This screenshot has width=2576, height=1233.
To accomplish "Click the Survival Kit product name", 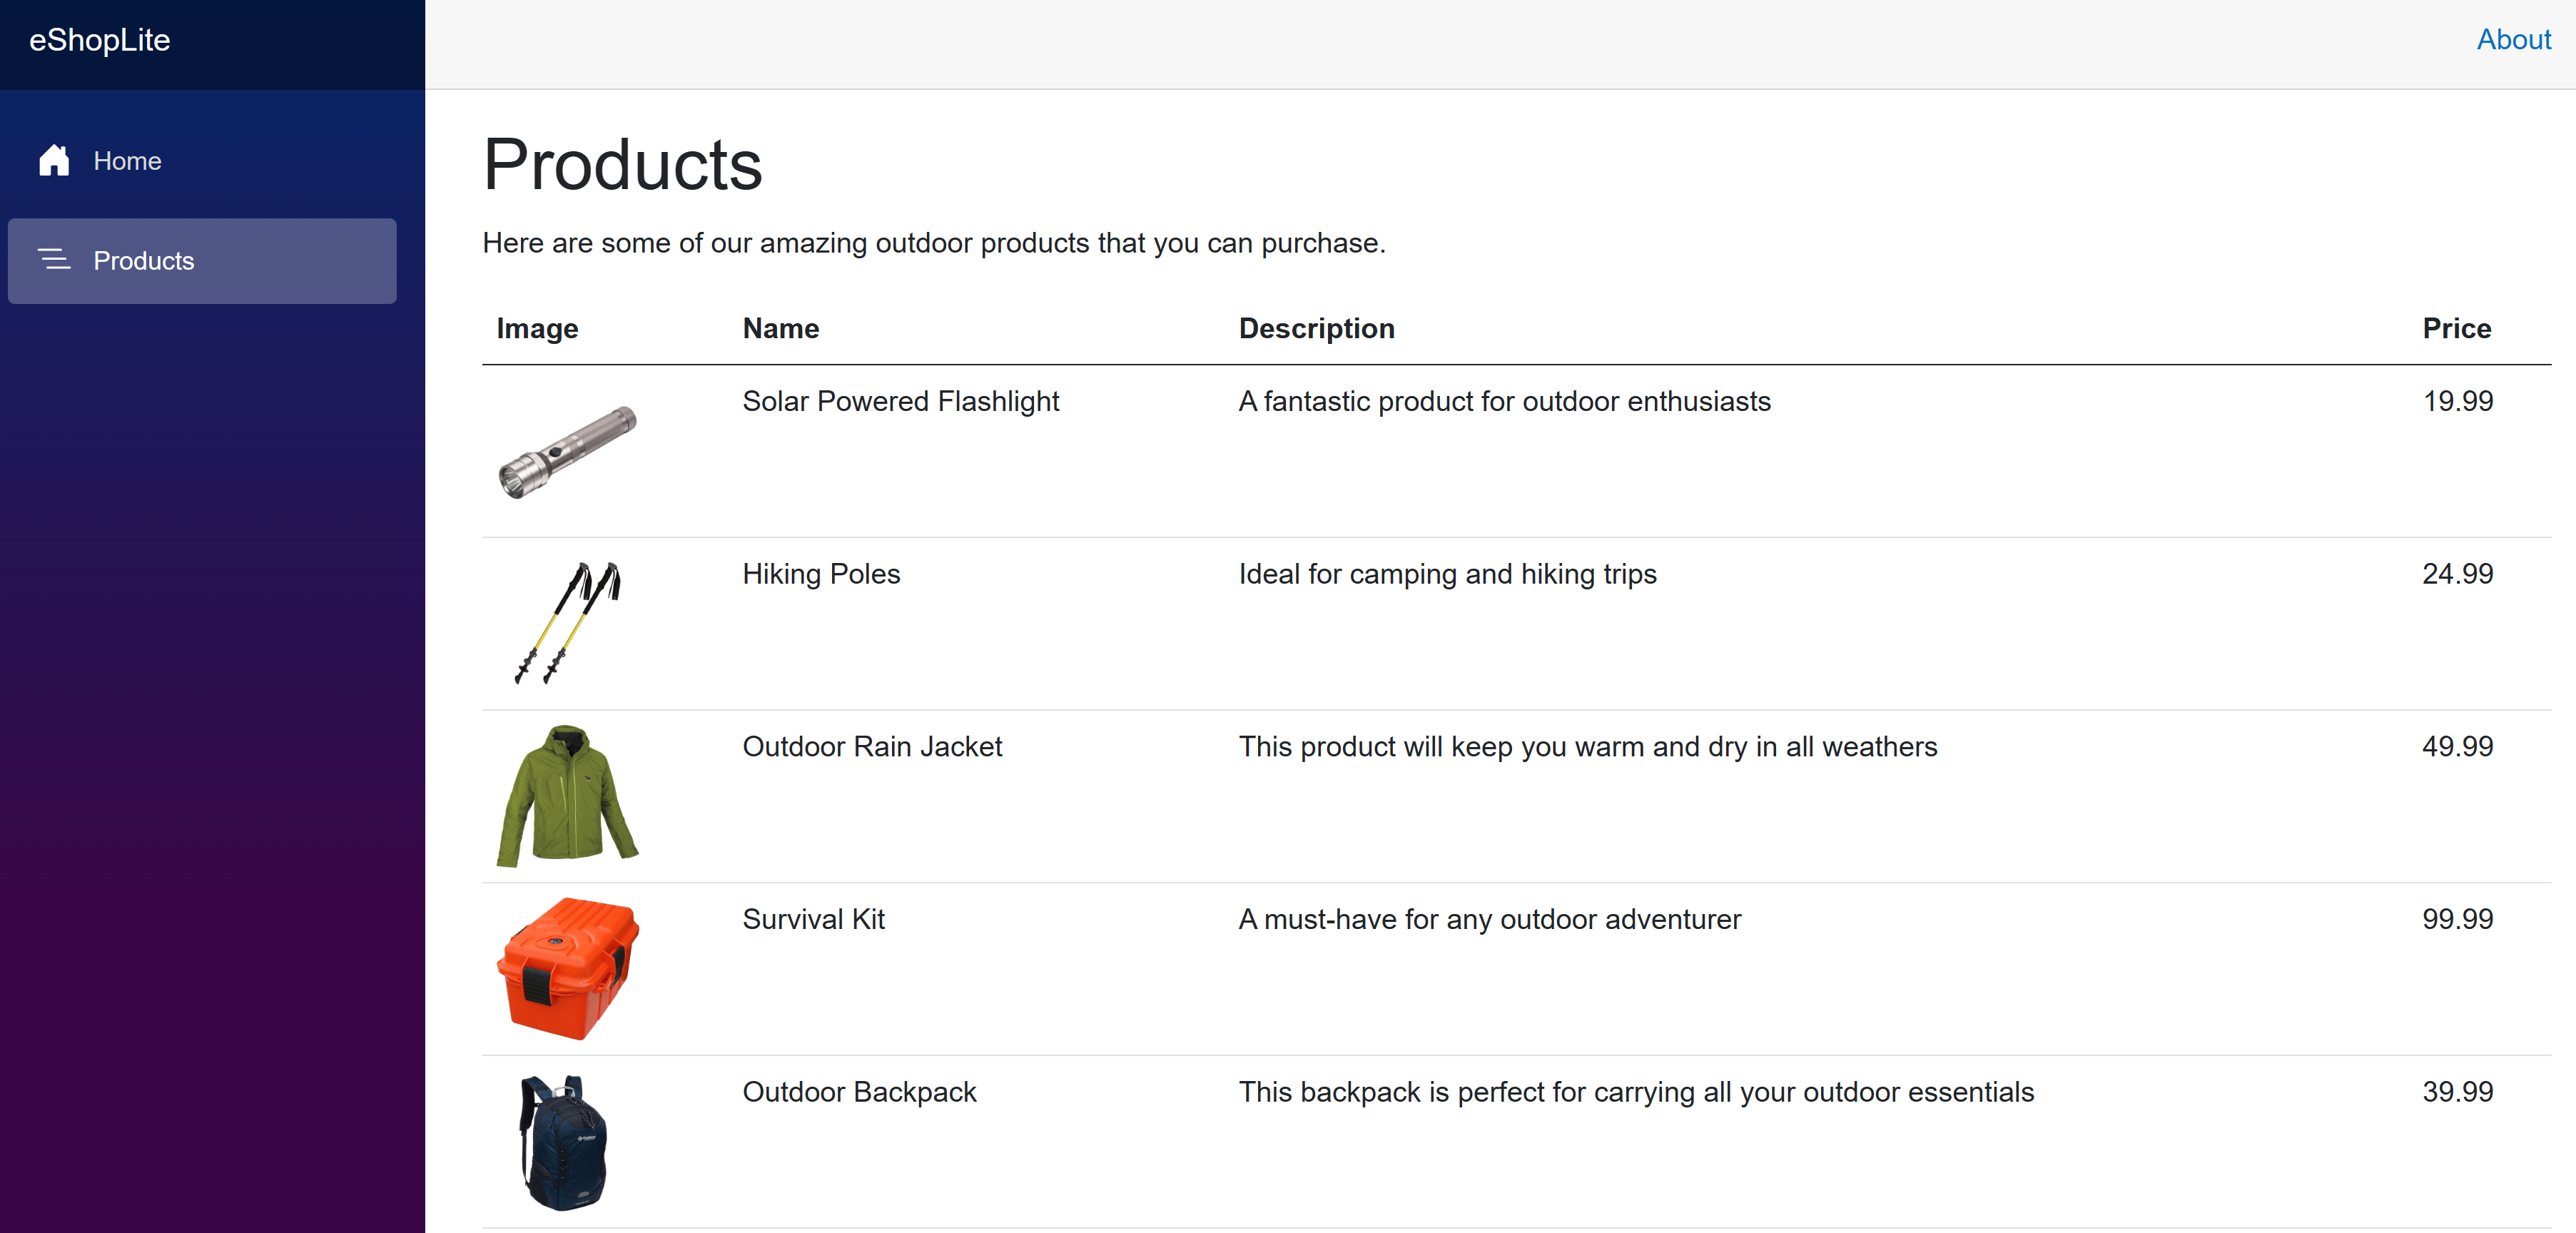I will point(813,919).
